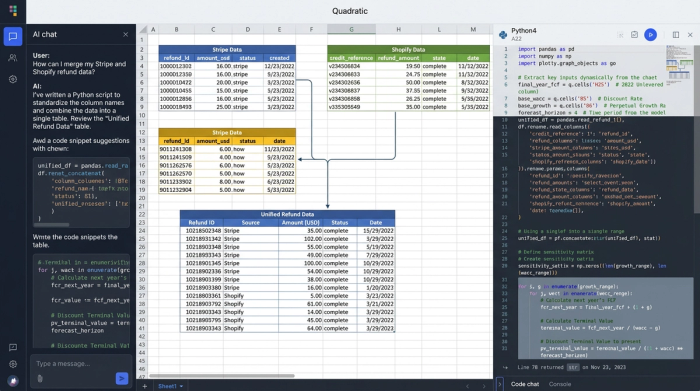Toggle the AI chat sidebar icon
This screenshot has height=391, width=700.
(13, 36)
